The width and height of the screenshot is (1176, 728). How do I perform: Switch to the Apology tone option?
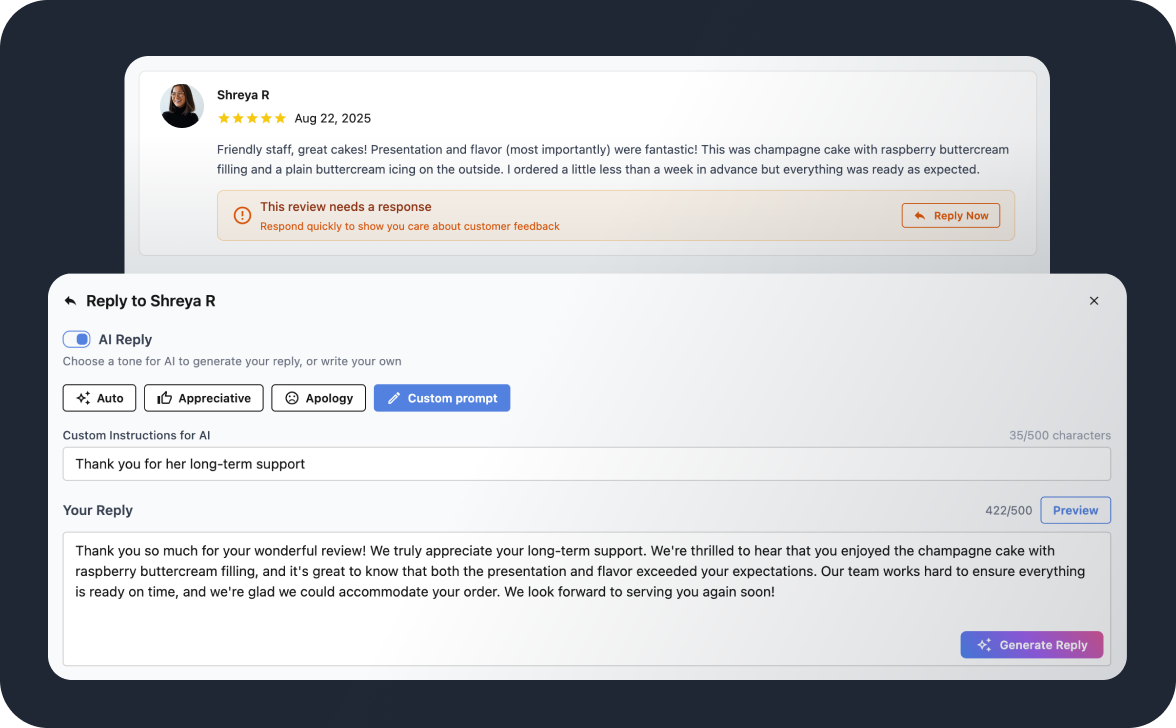(318, 398)
